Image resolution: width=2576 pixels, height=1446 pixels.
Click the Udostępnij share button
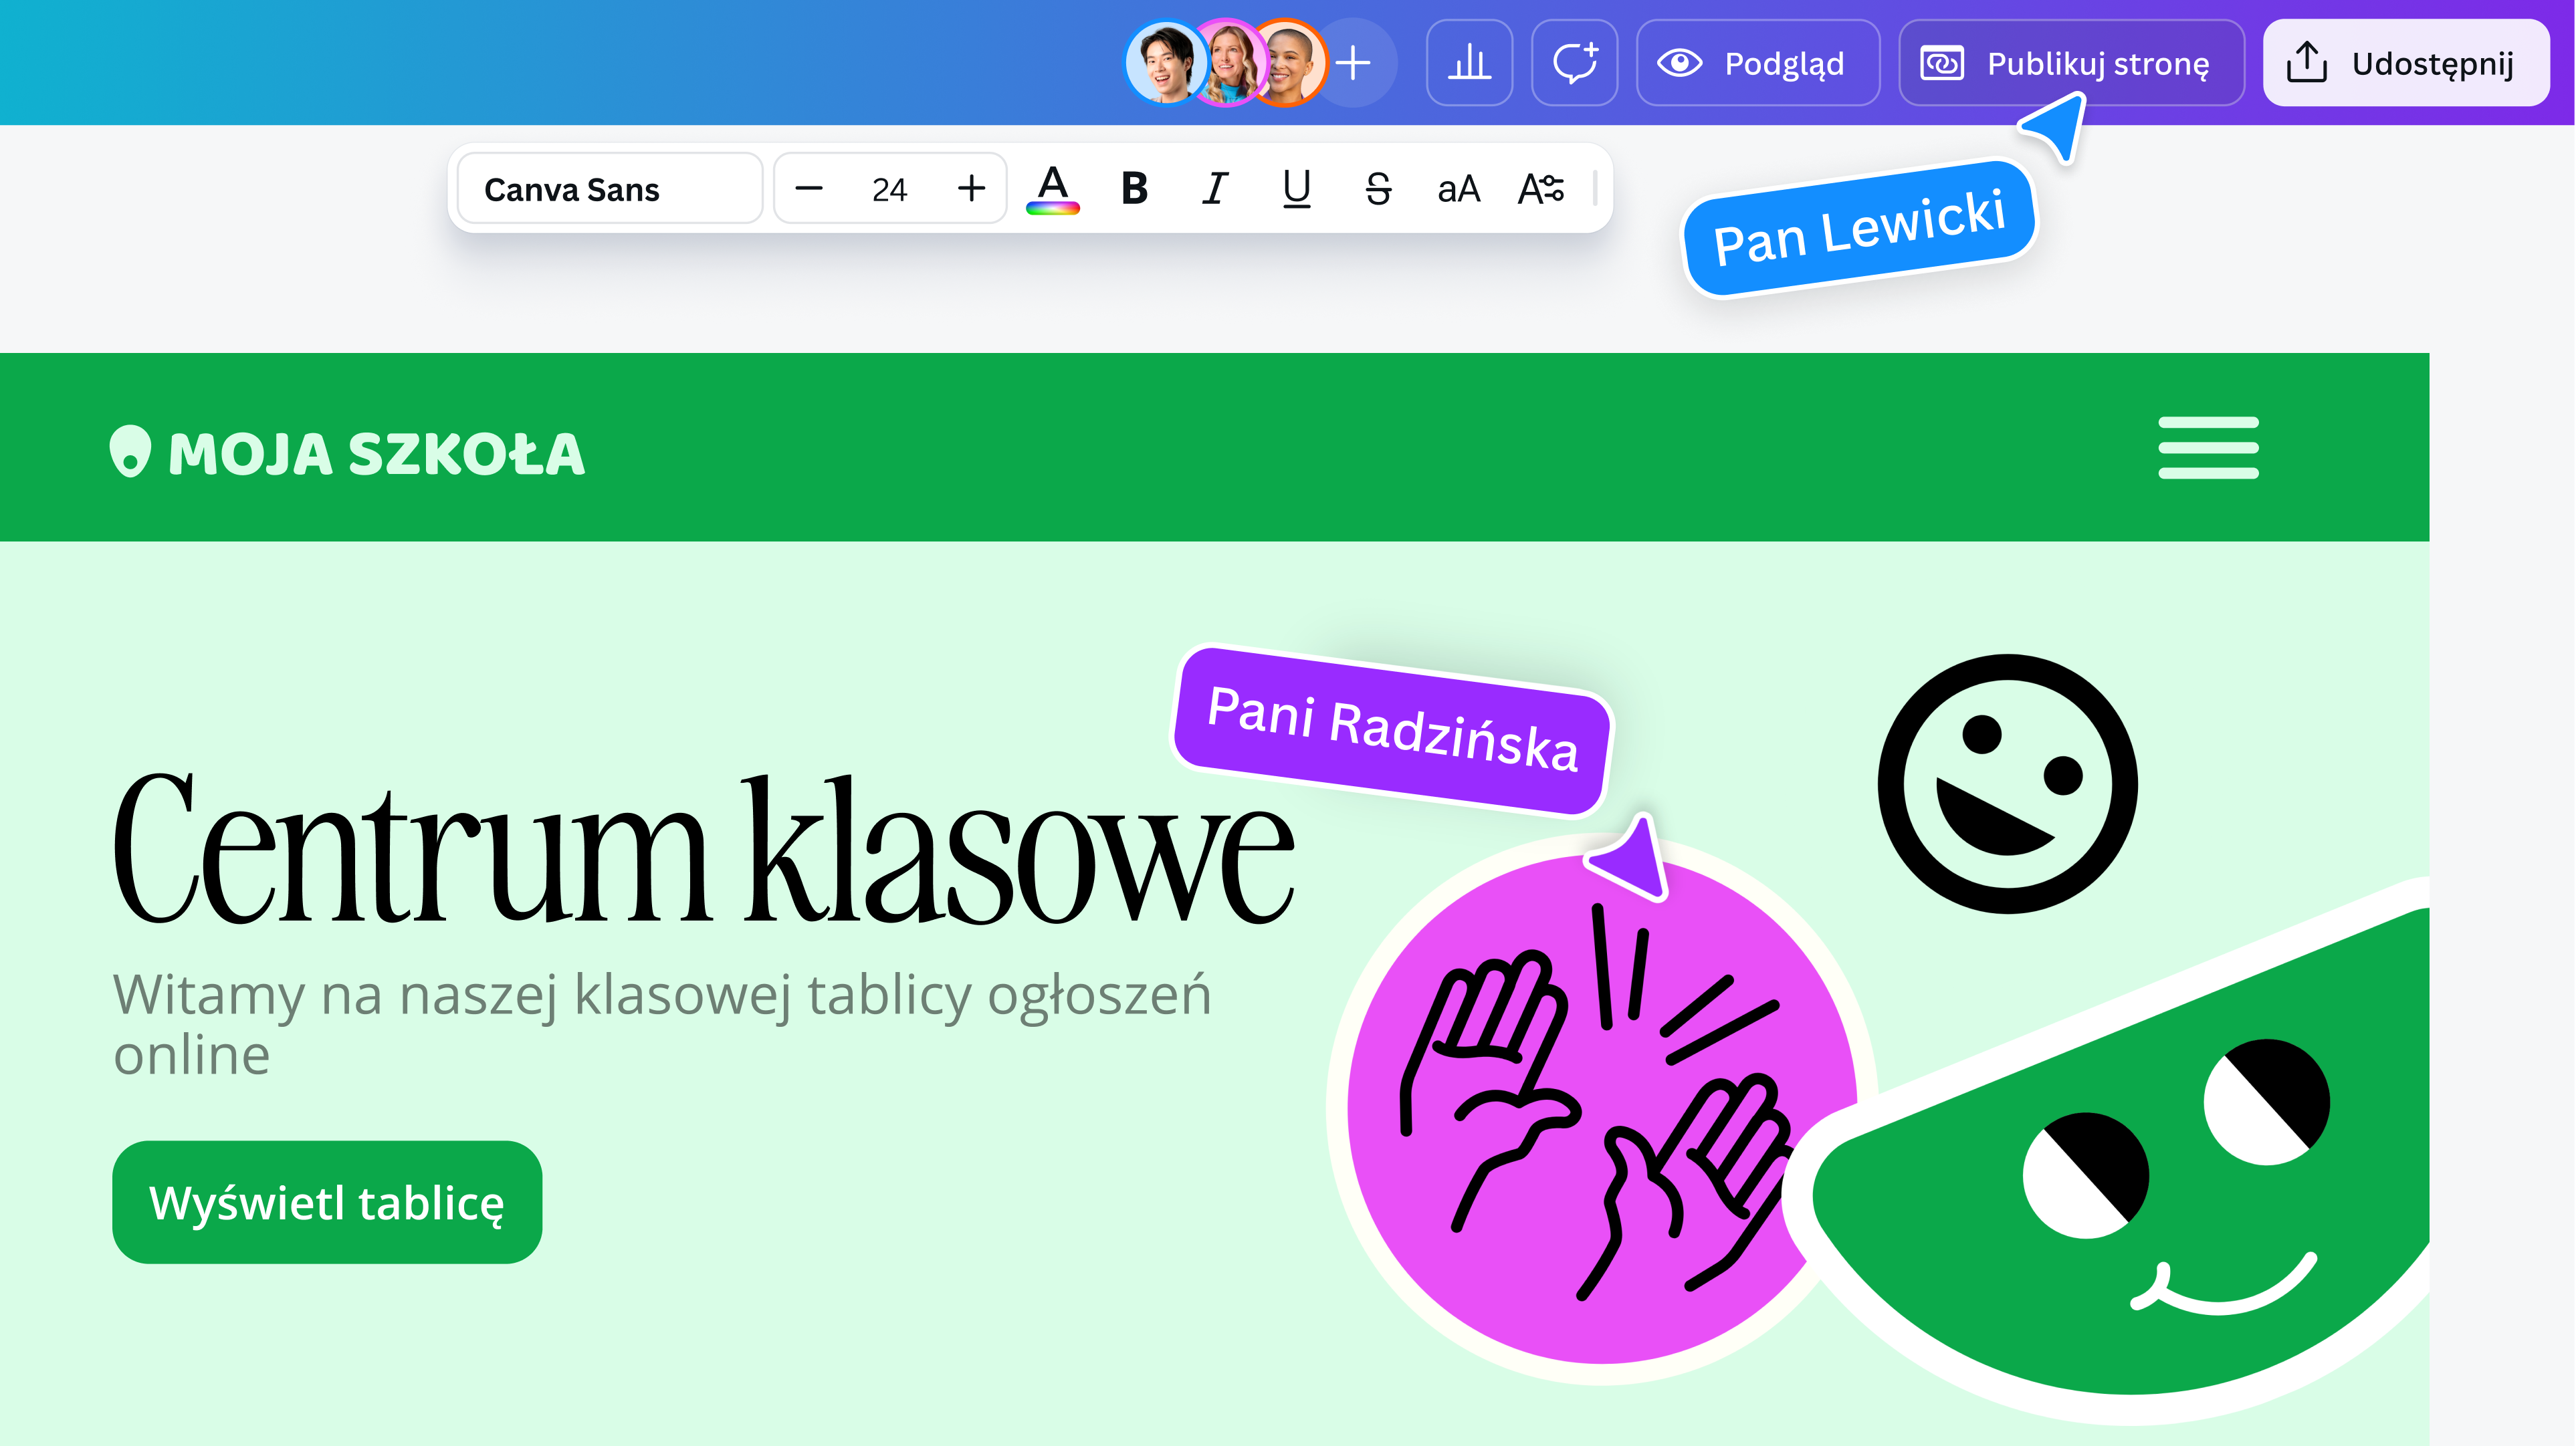pos(2405,63)
